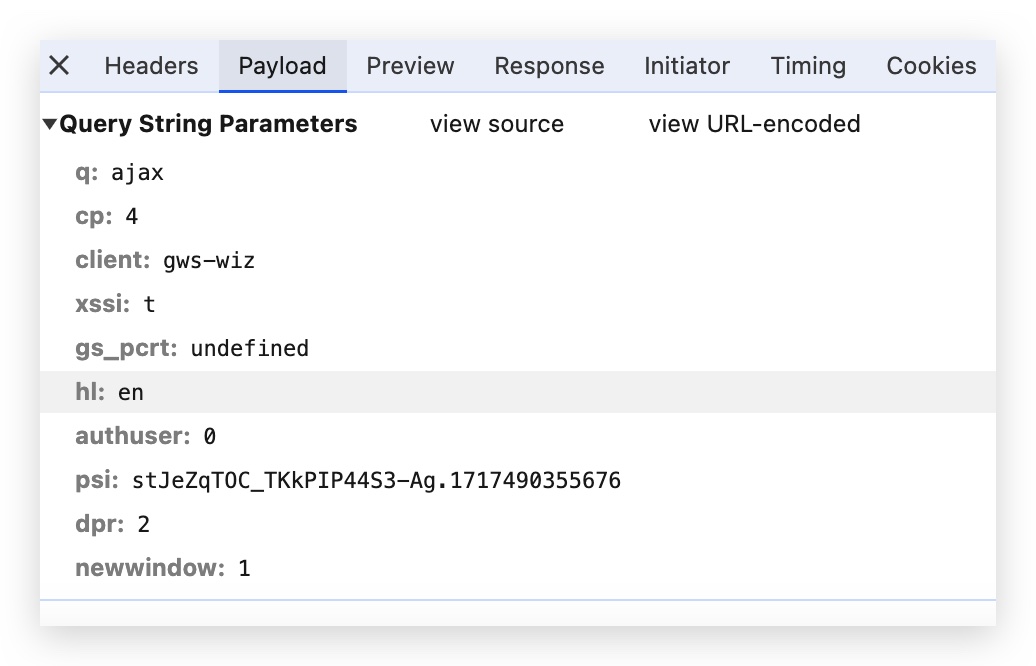This screenshot has width=1036, height=666.
Task: Click the client: gws-wiz parameter
Action: (x=165, y=261)
